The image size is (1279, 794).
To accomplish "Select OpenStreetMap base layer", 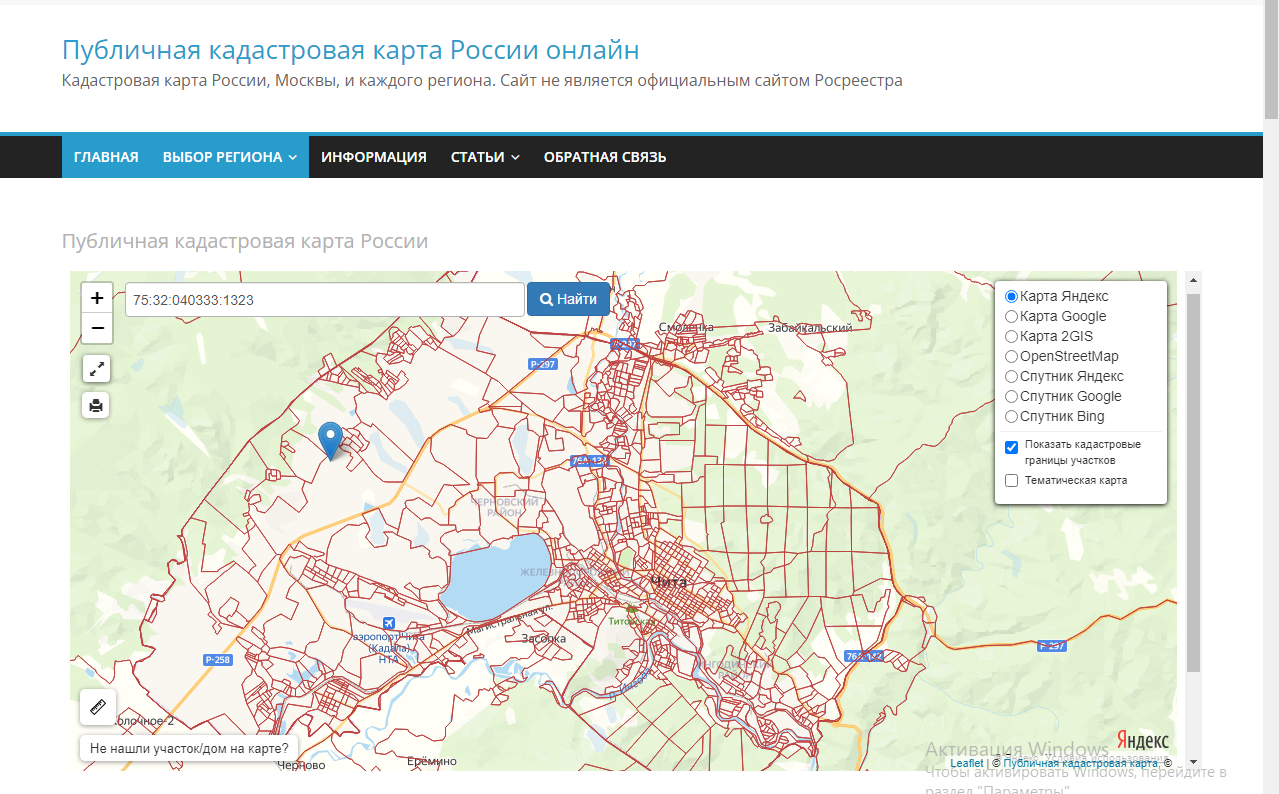I will click(1012, 357).
